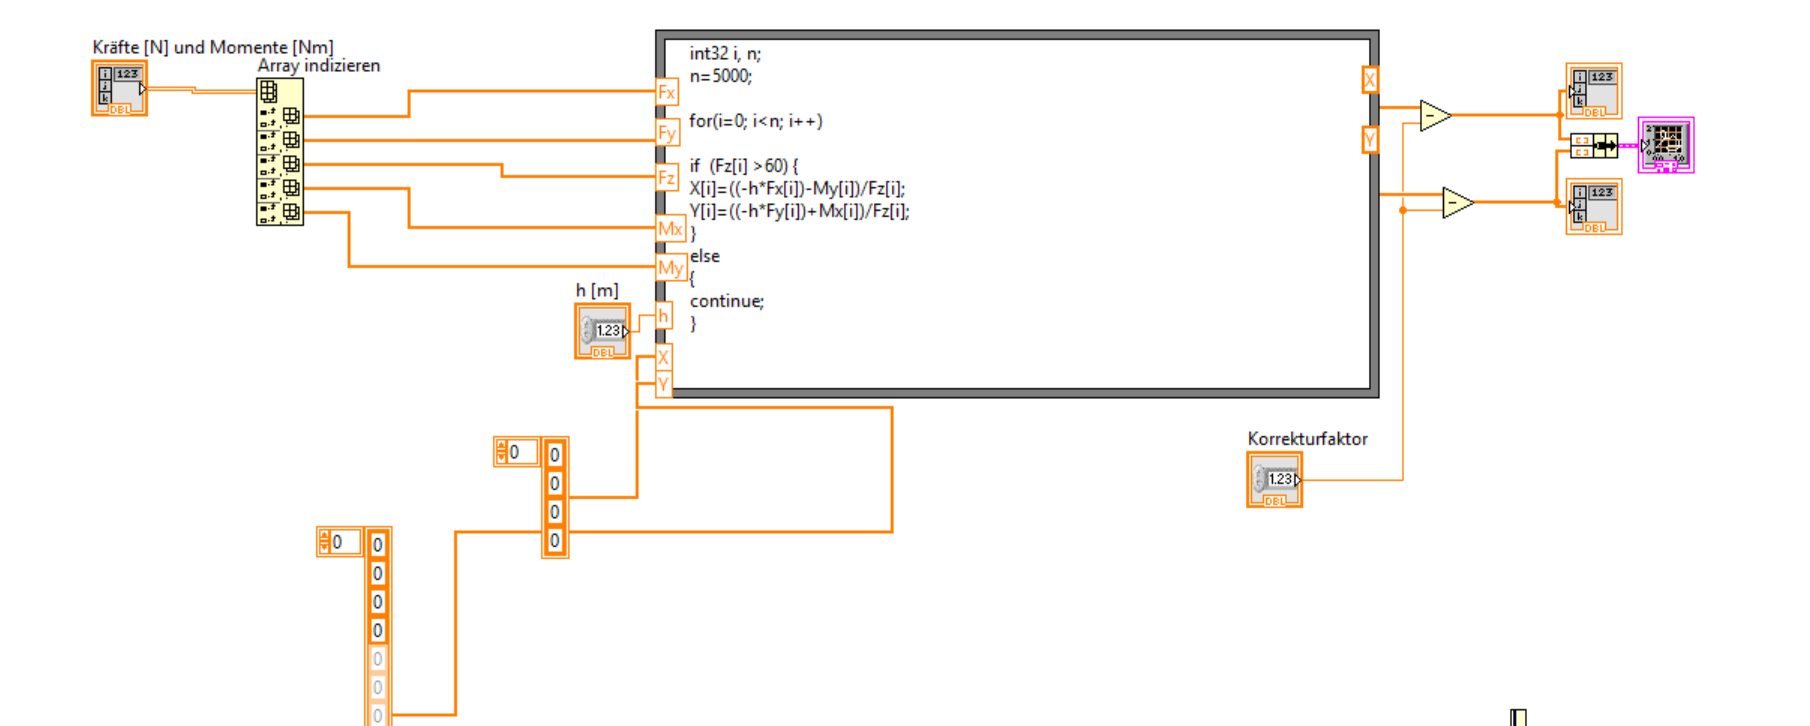
Task: Select the lower Subtract node near the wire junction
Action: (x=1458, y=203)
